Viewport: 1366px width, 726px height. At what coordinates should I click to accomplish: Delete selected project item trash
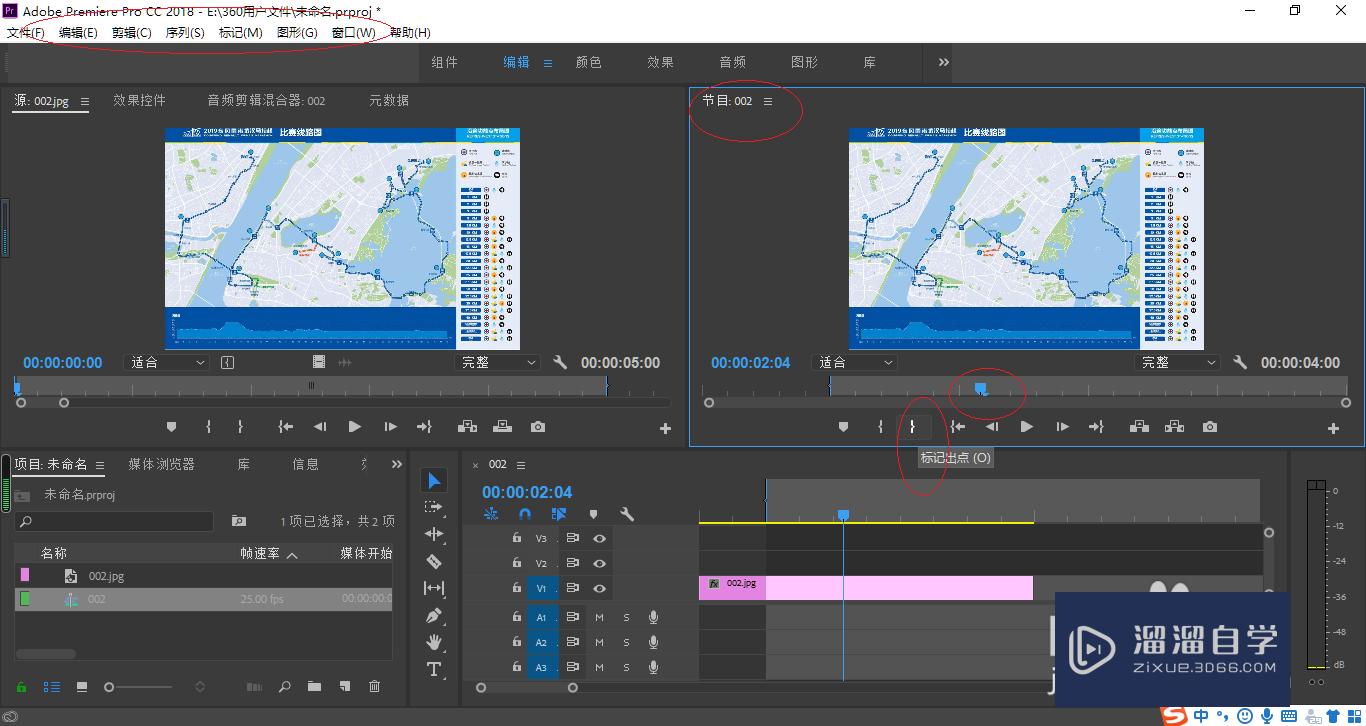point(375,687)
